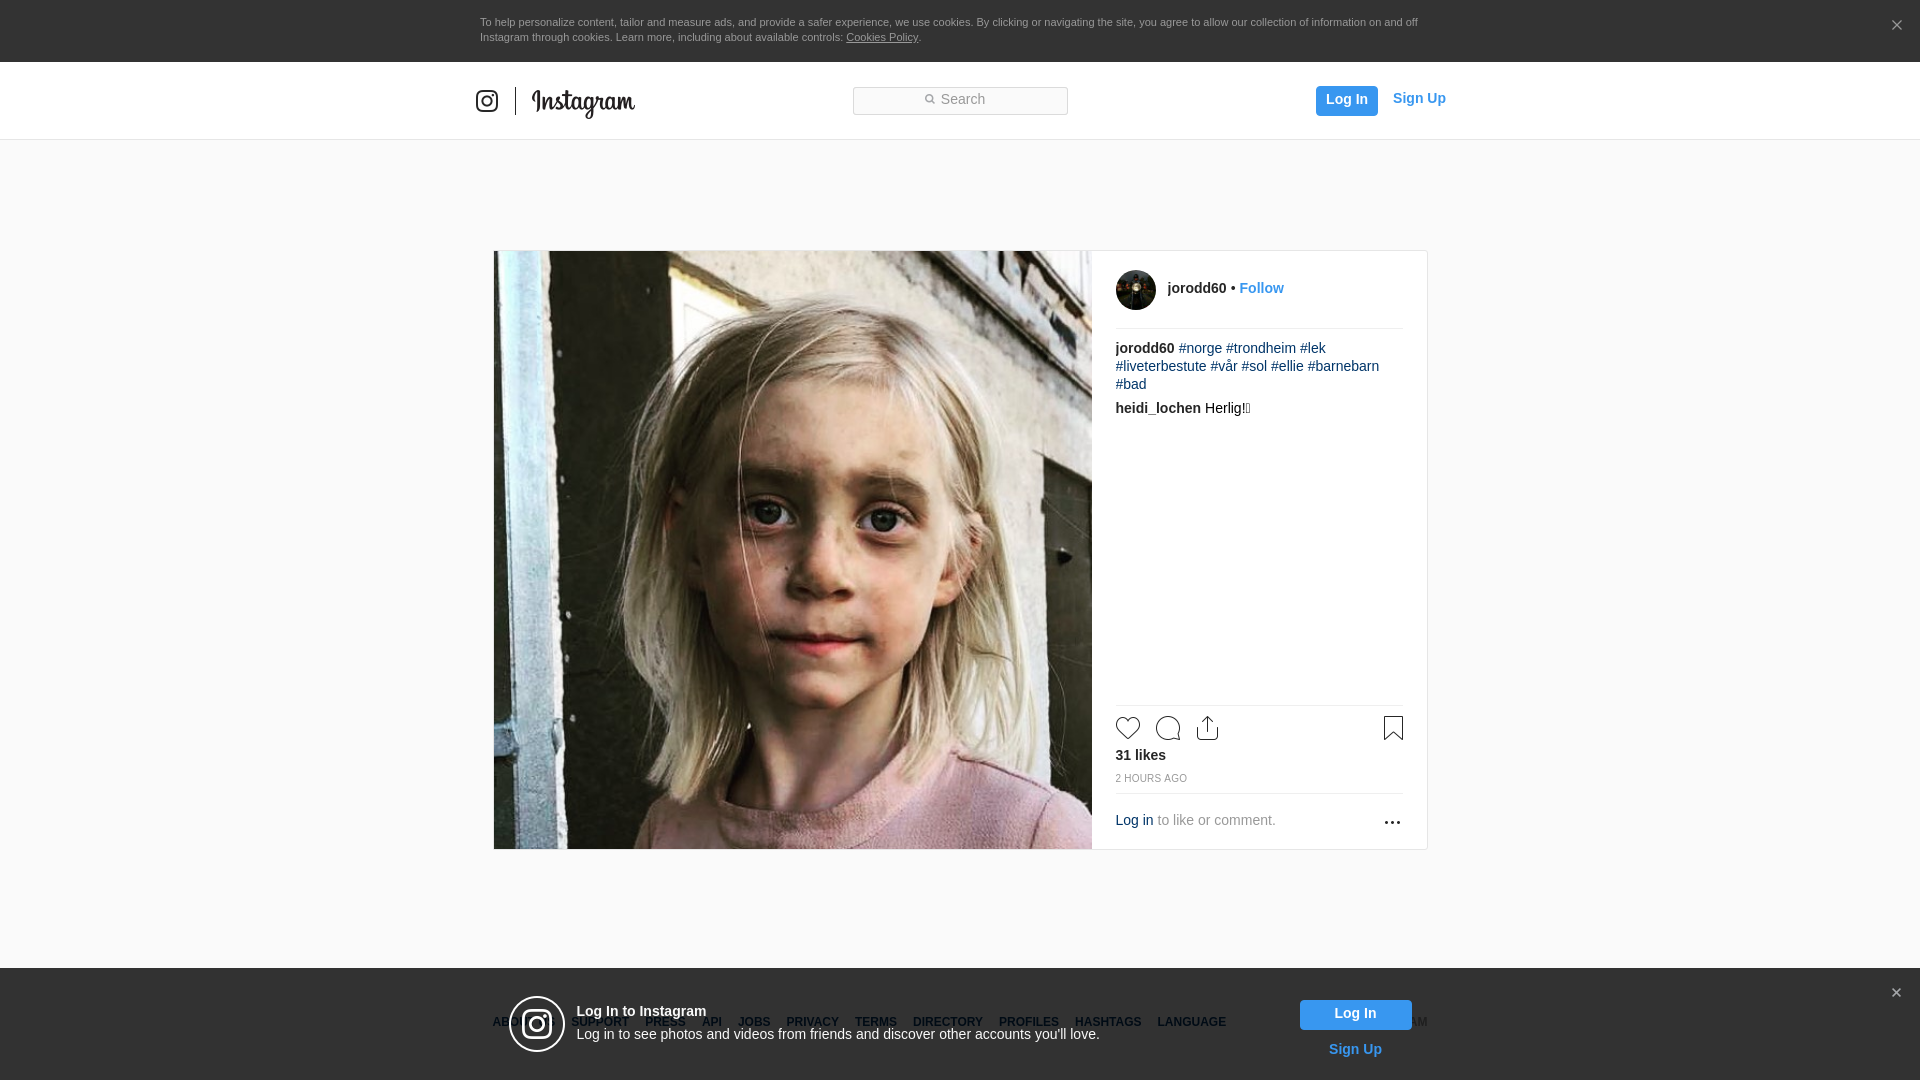Click the share post icon
Viewport: 1920px width, 1080px height.
coord(1207,728)
